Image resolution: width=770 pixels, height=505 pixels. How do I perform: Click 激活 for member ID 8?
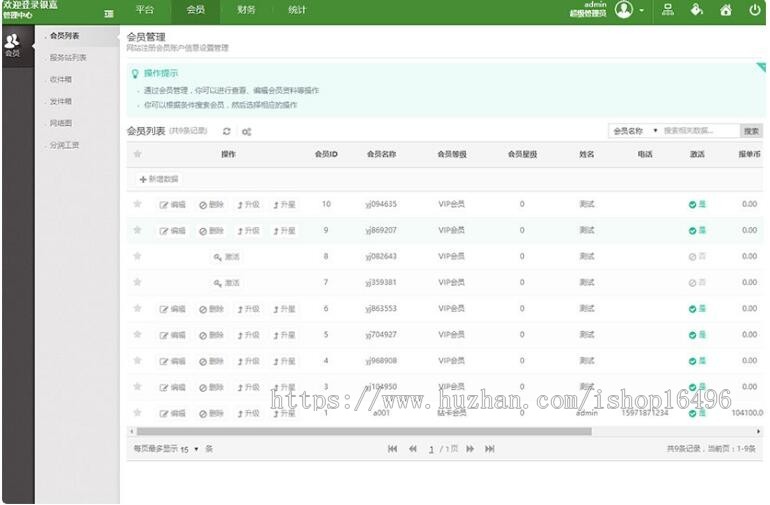(x=226, y=256)
